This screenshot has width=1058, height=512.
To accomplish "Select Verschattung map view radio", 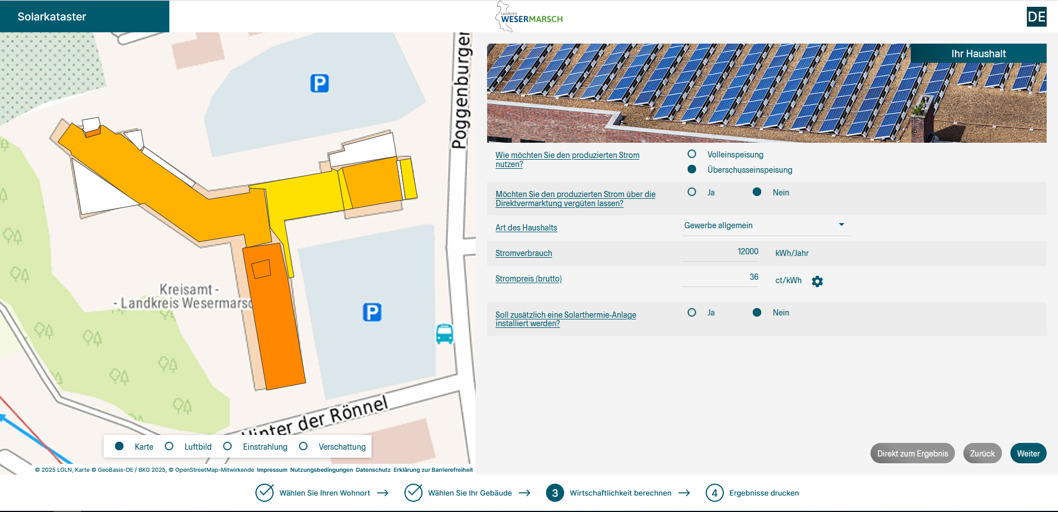I will click(303, 446).
